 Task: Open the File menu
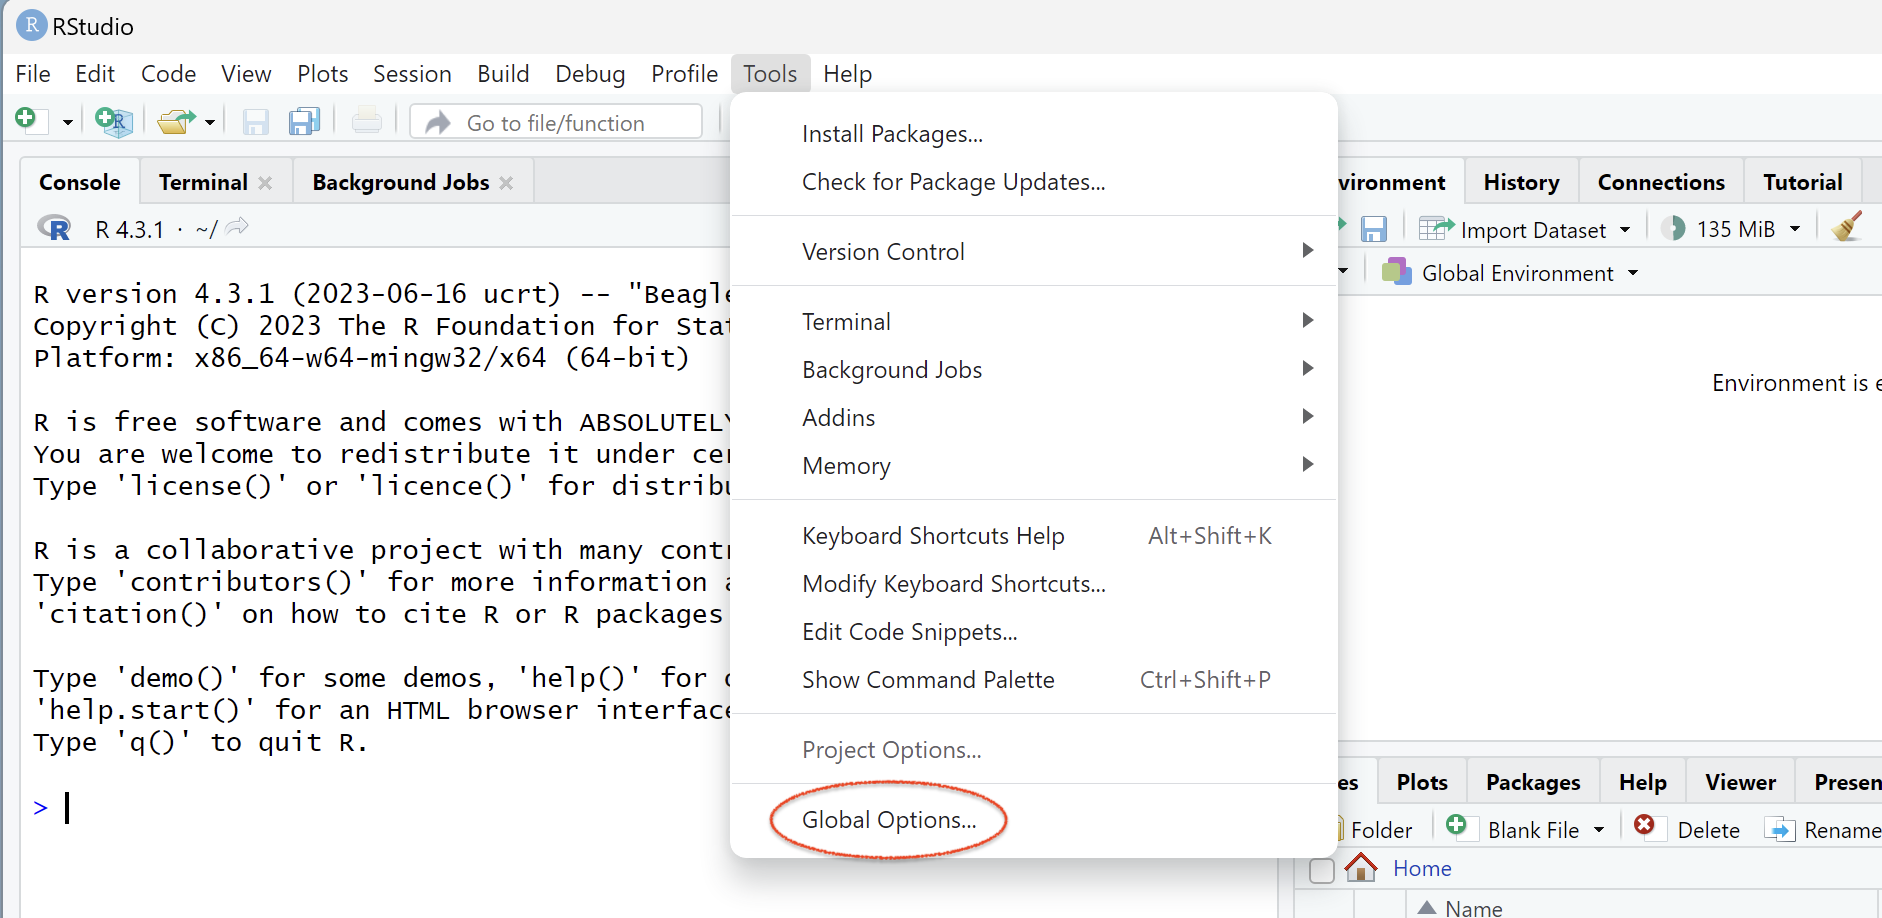33,74
